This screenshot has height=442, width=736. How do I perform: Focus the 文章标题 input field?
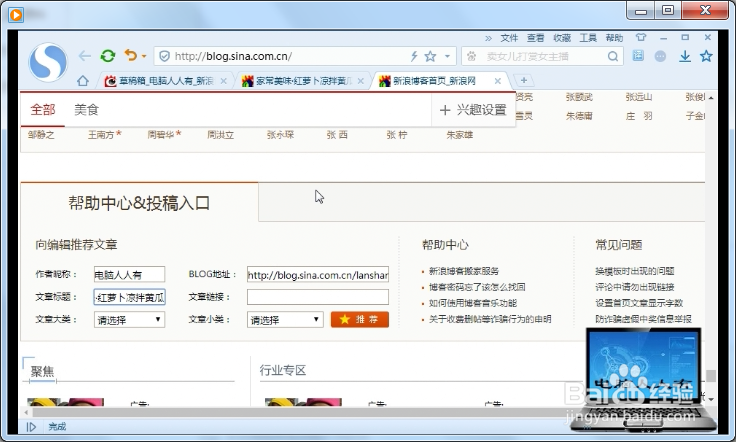tap(130, 297)
